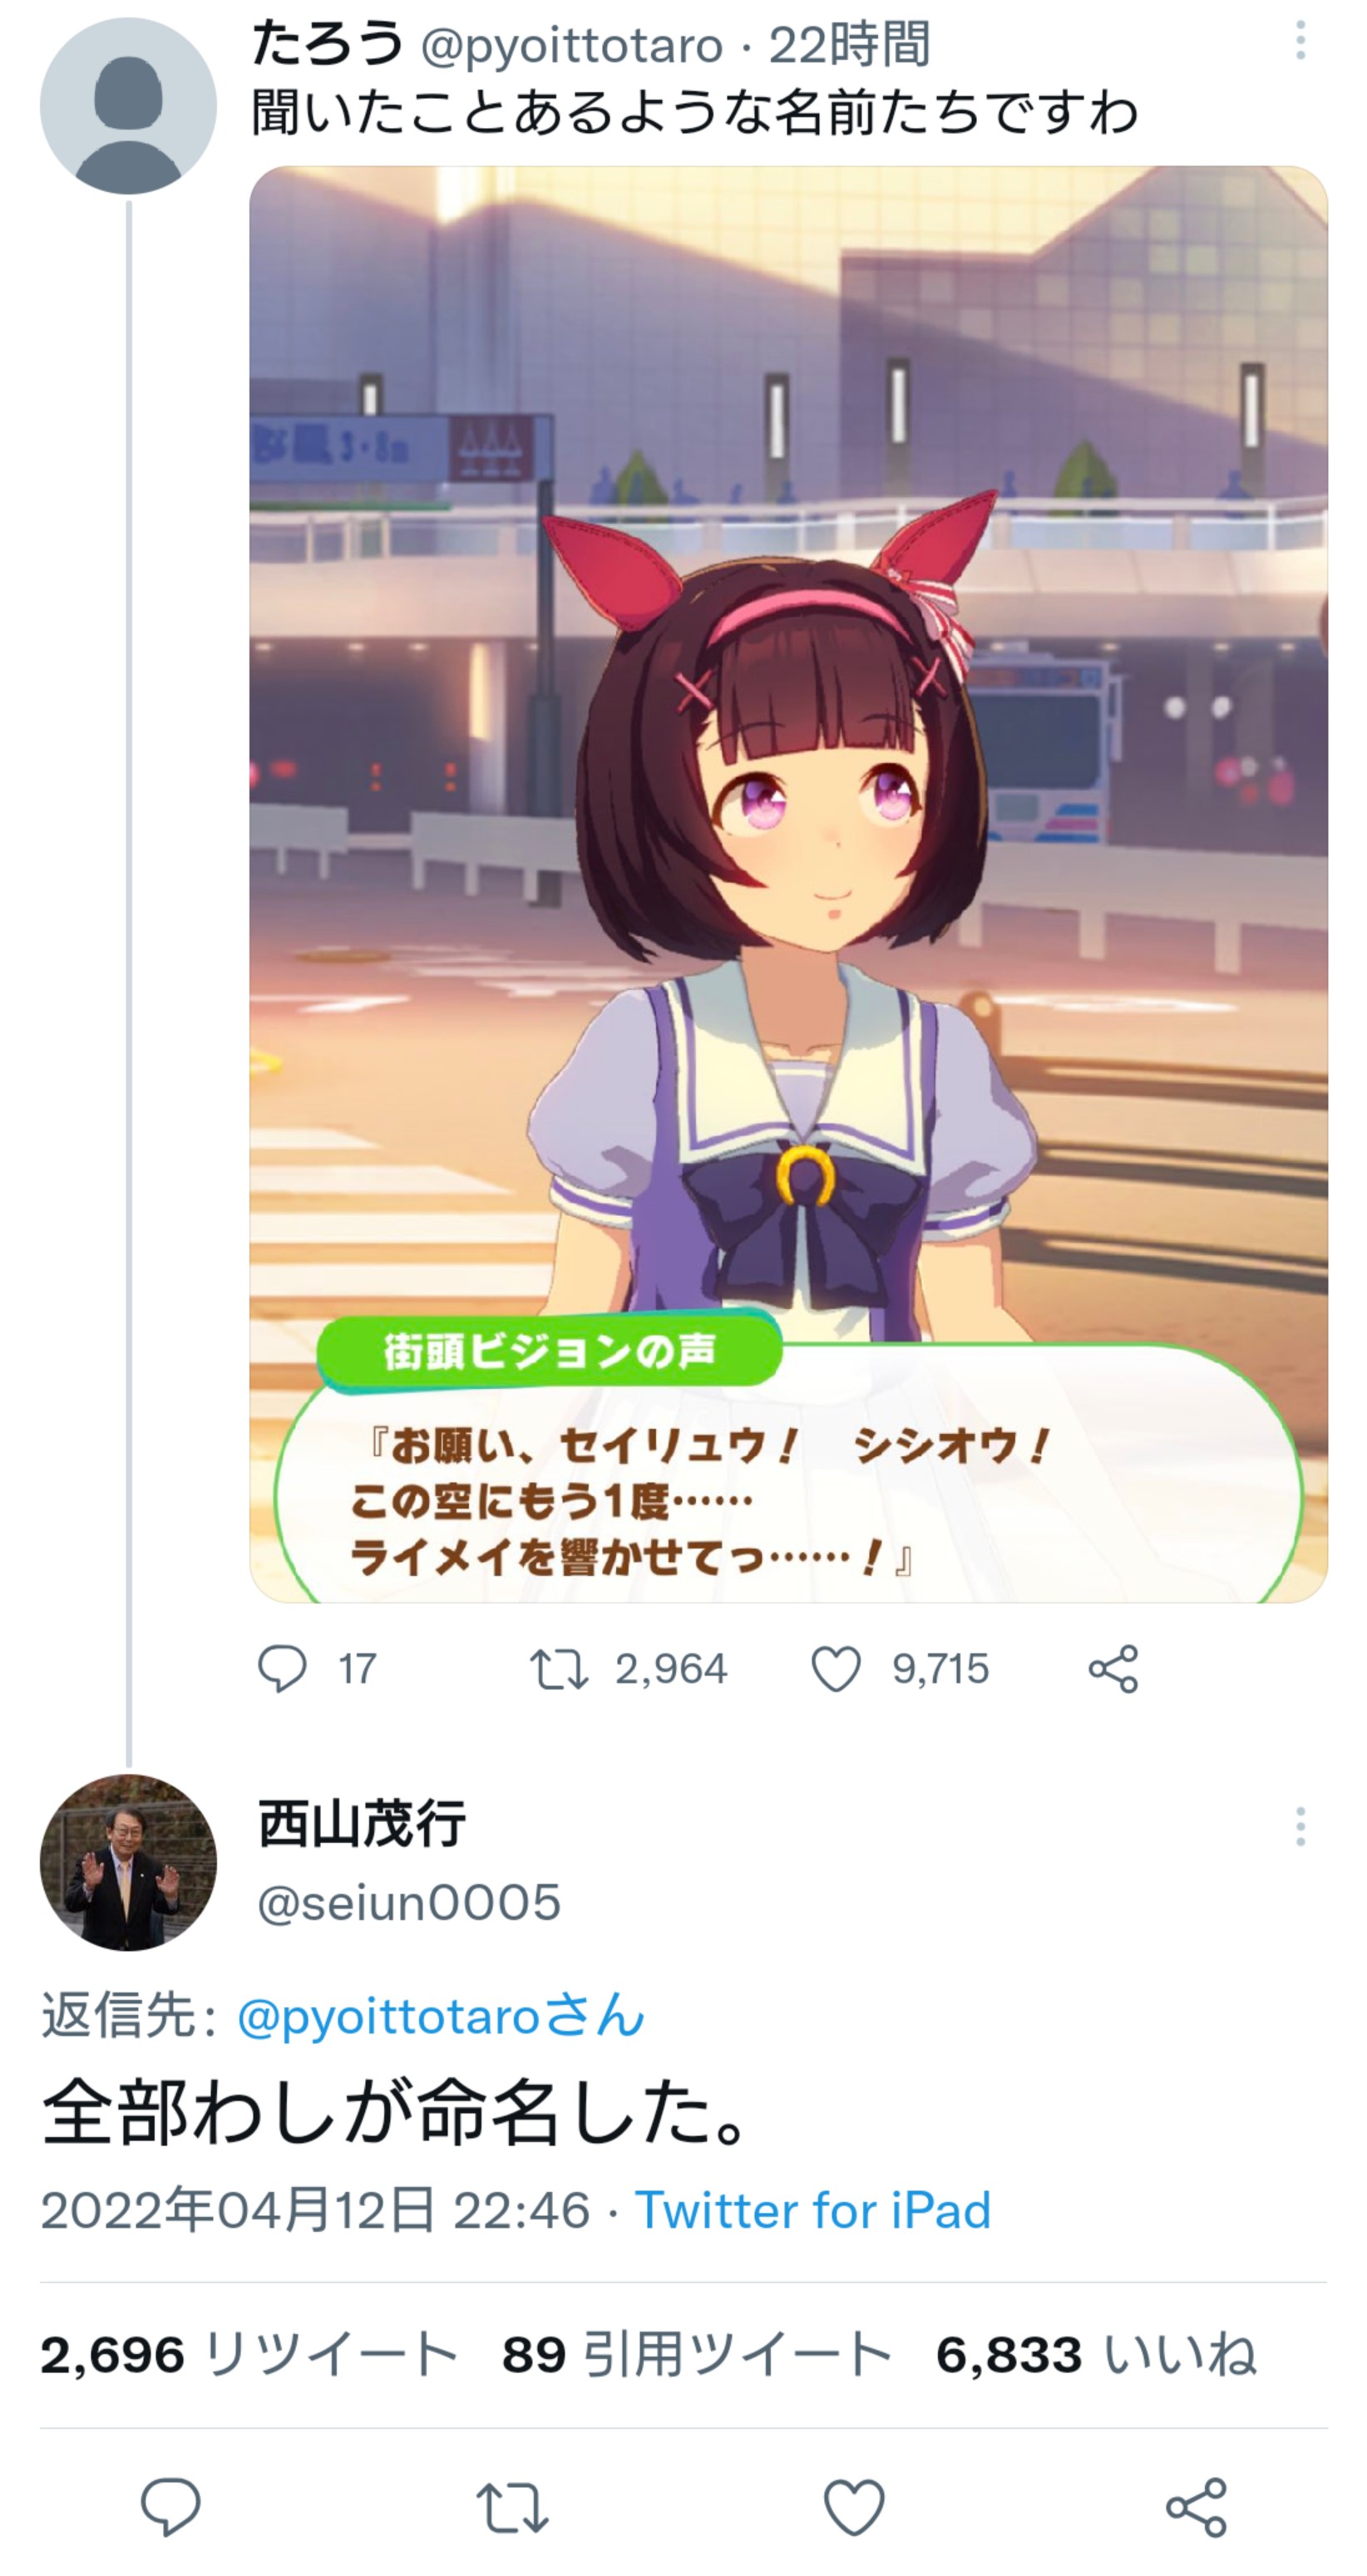Retweet 西山茂行's tweet via bottom retweet icon
Screen dimensions: 1367x2576
pyautogui.click(x=512, y=2507)
